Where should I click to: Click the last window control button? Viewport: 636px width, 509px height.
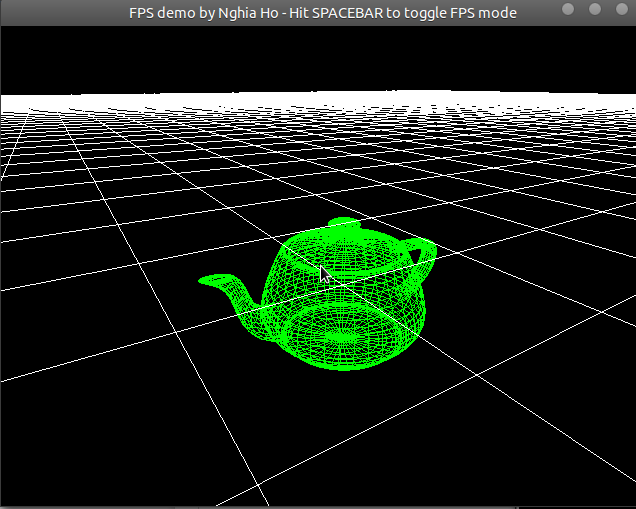[621, 9]
